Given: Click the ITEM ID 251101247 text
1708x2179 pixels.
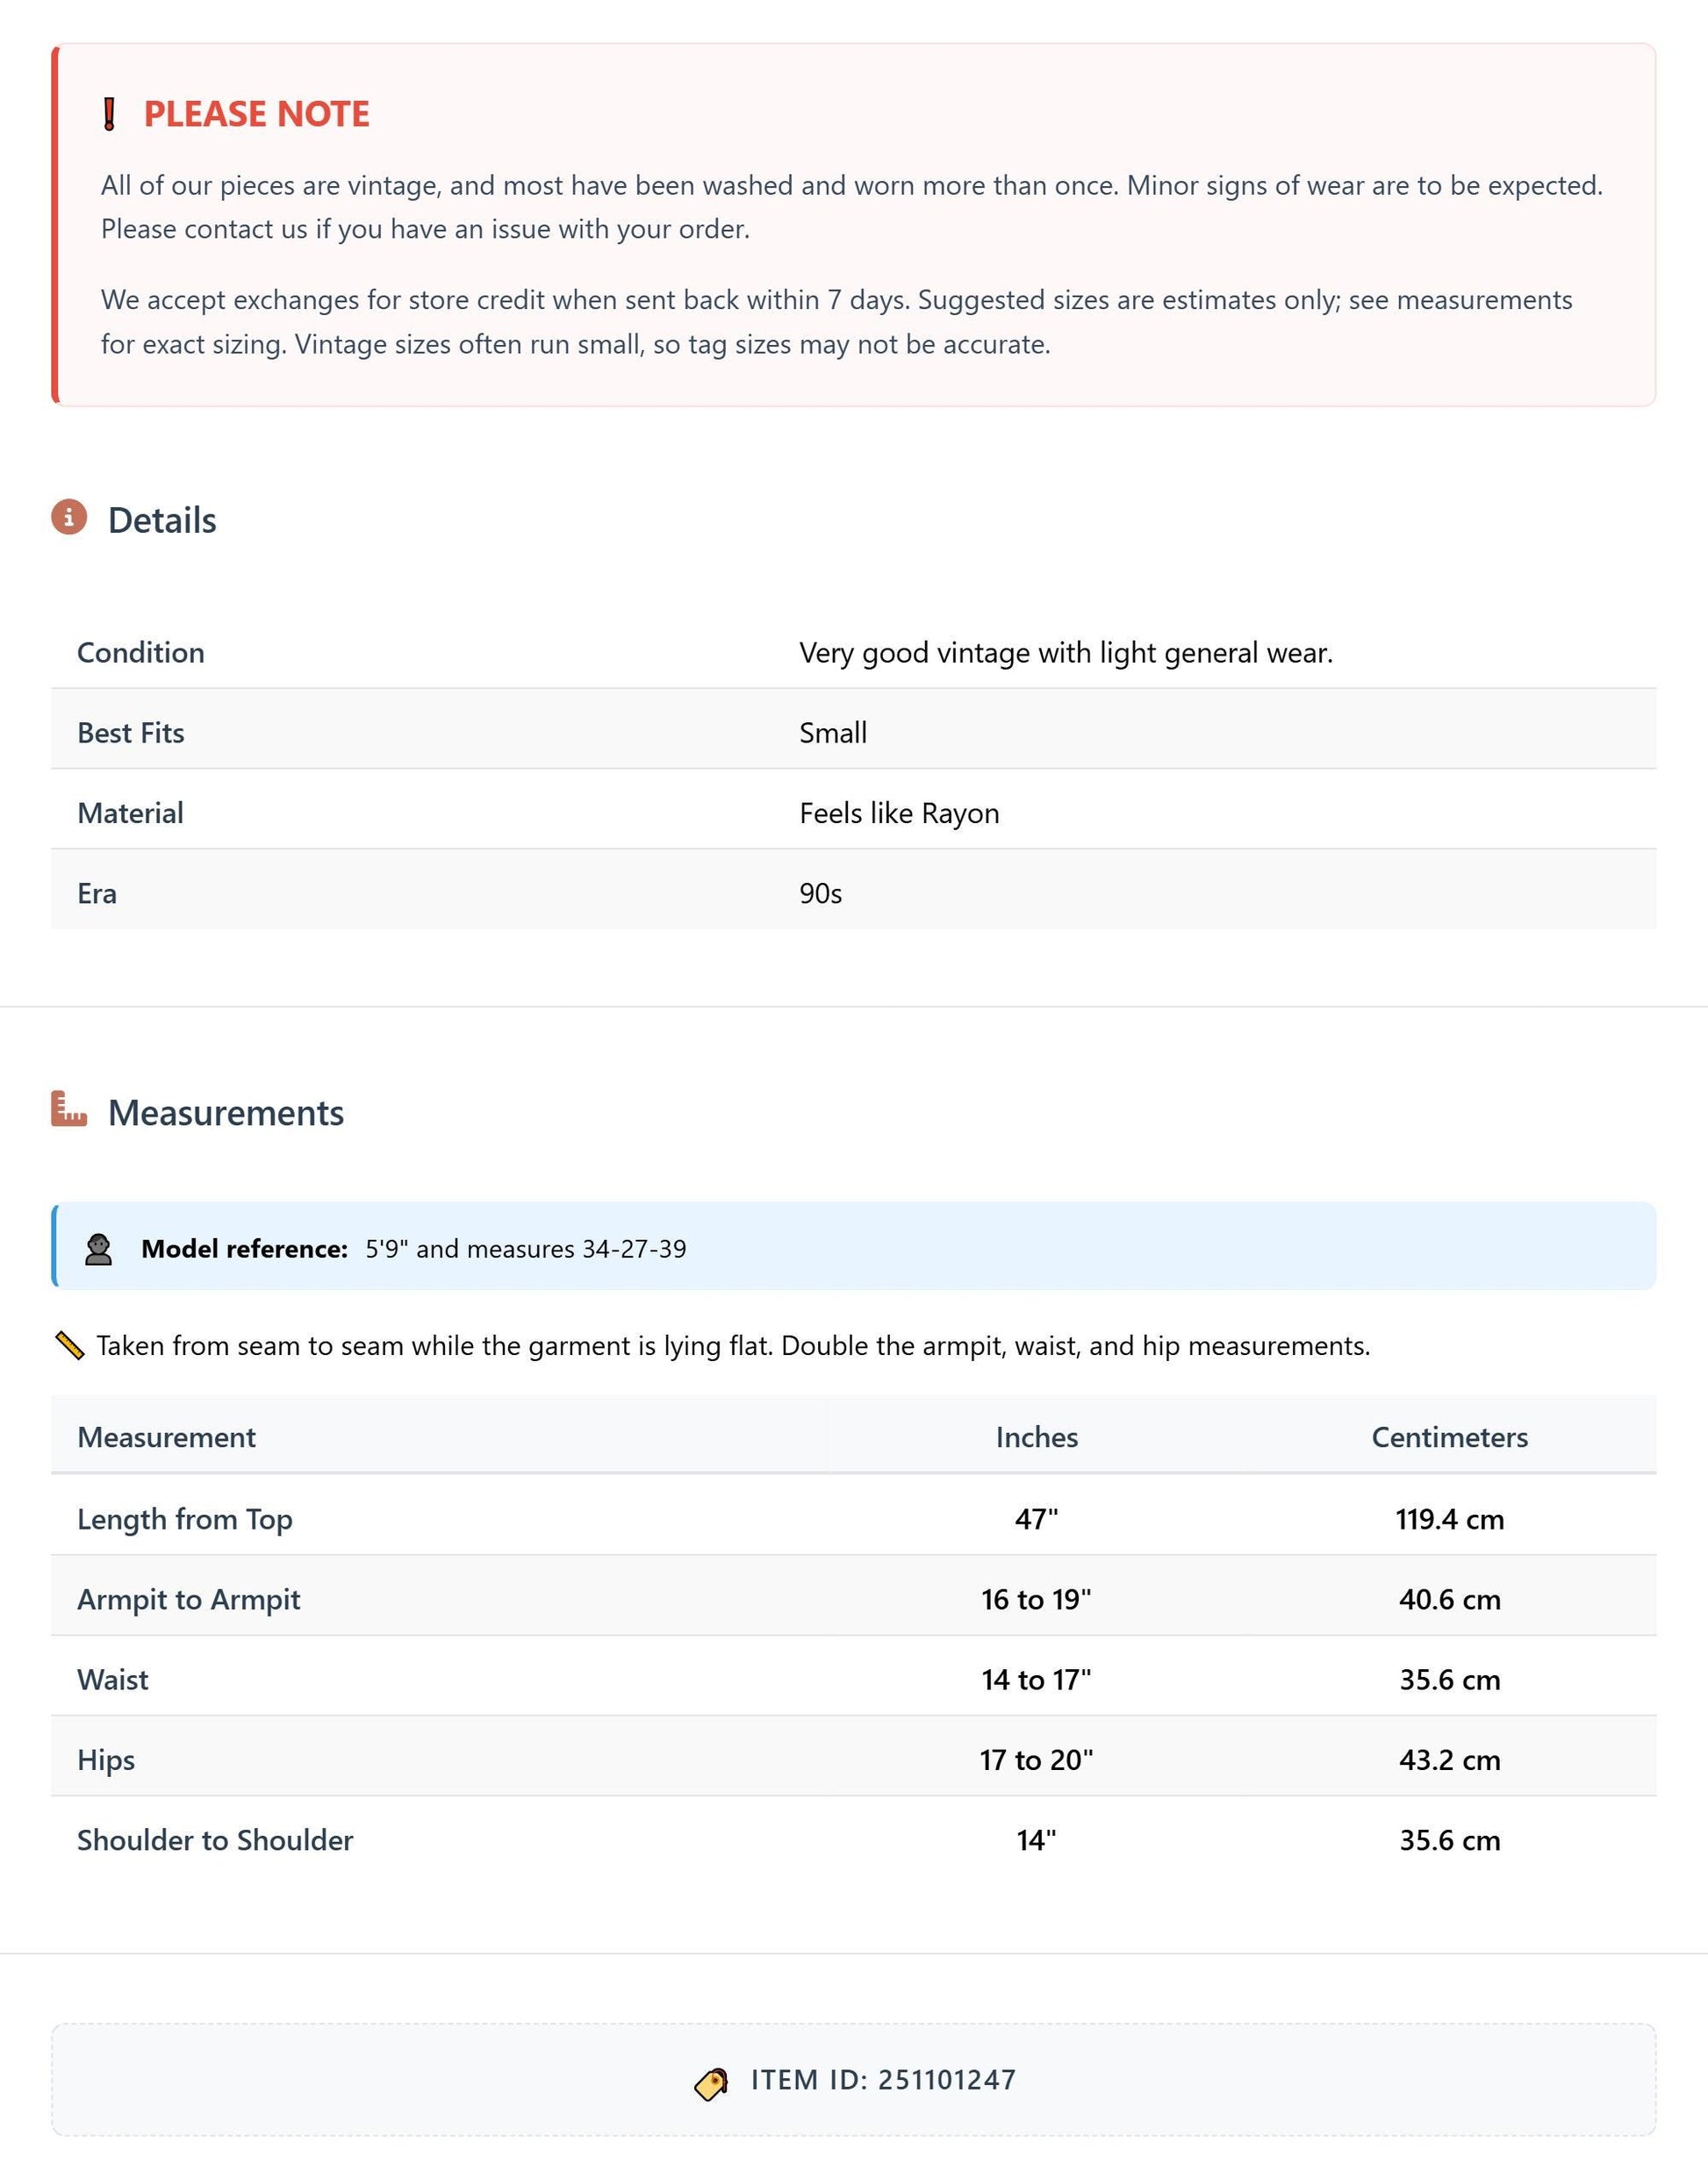Looking at the screenshot, I should (883, 2080).
